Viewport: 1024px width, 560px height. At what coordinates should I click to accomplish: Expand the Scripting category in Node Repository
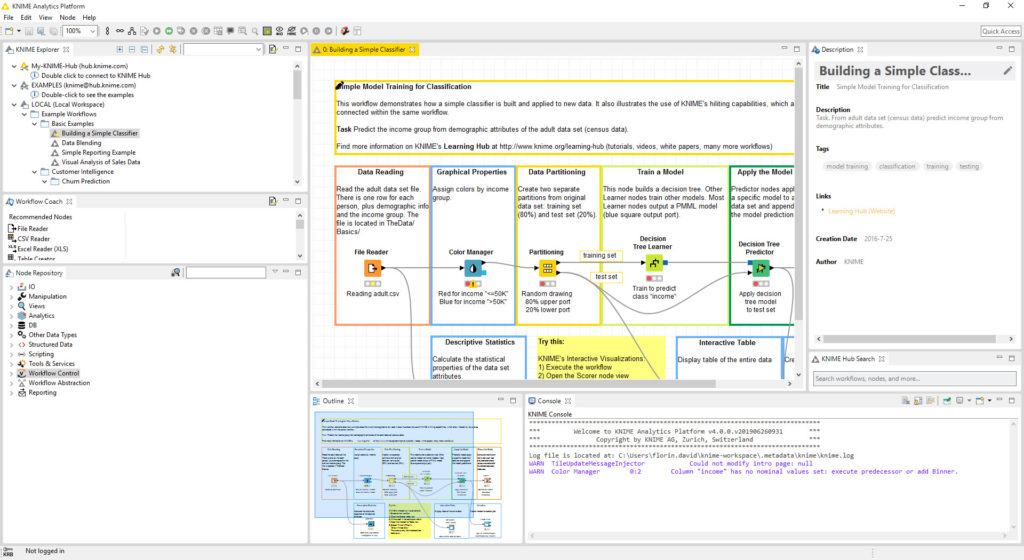11,354
